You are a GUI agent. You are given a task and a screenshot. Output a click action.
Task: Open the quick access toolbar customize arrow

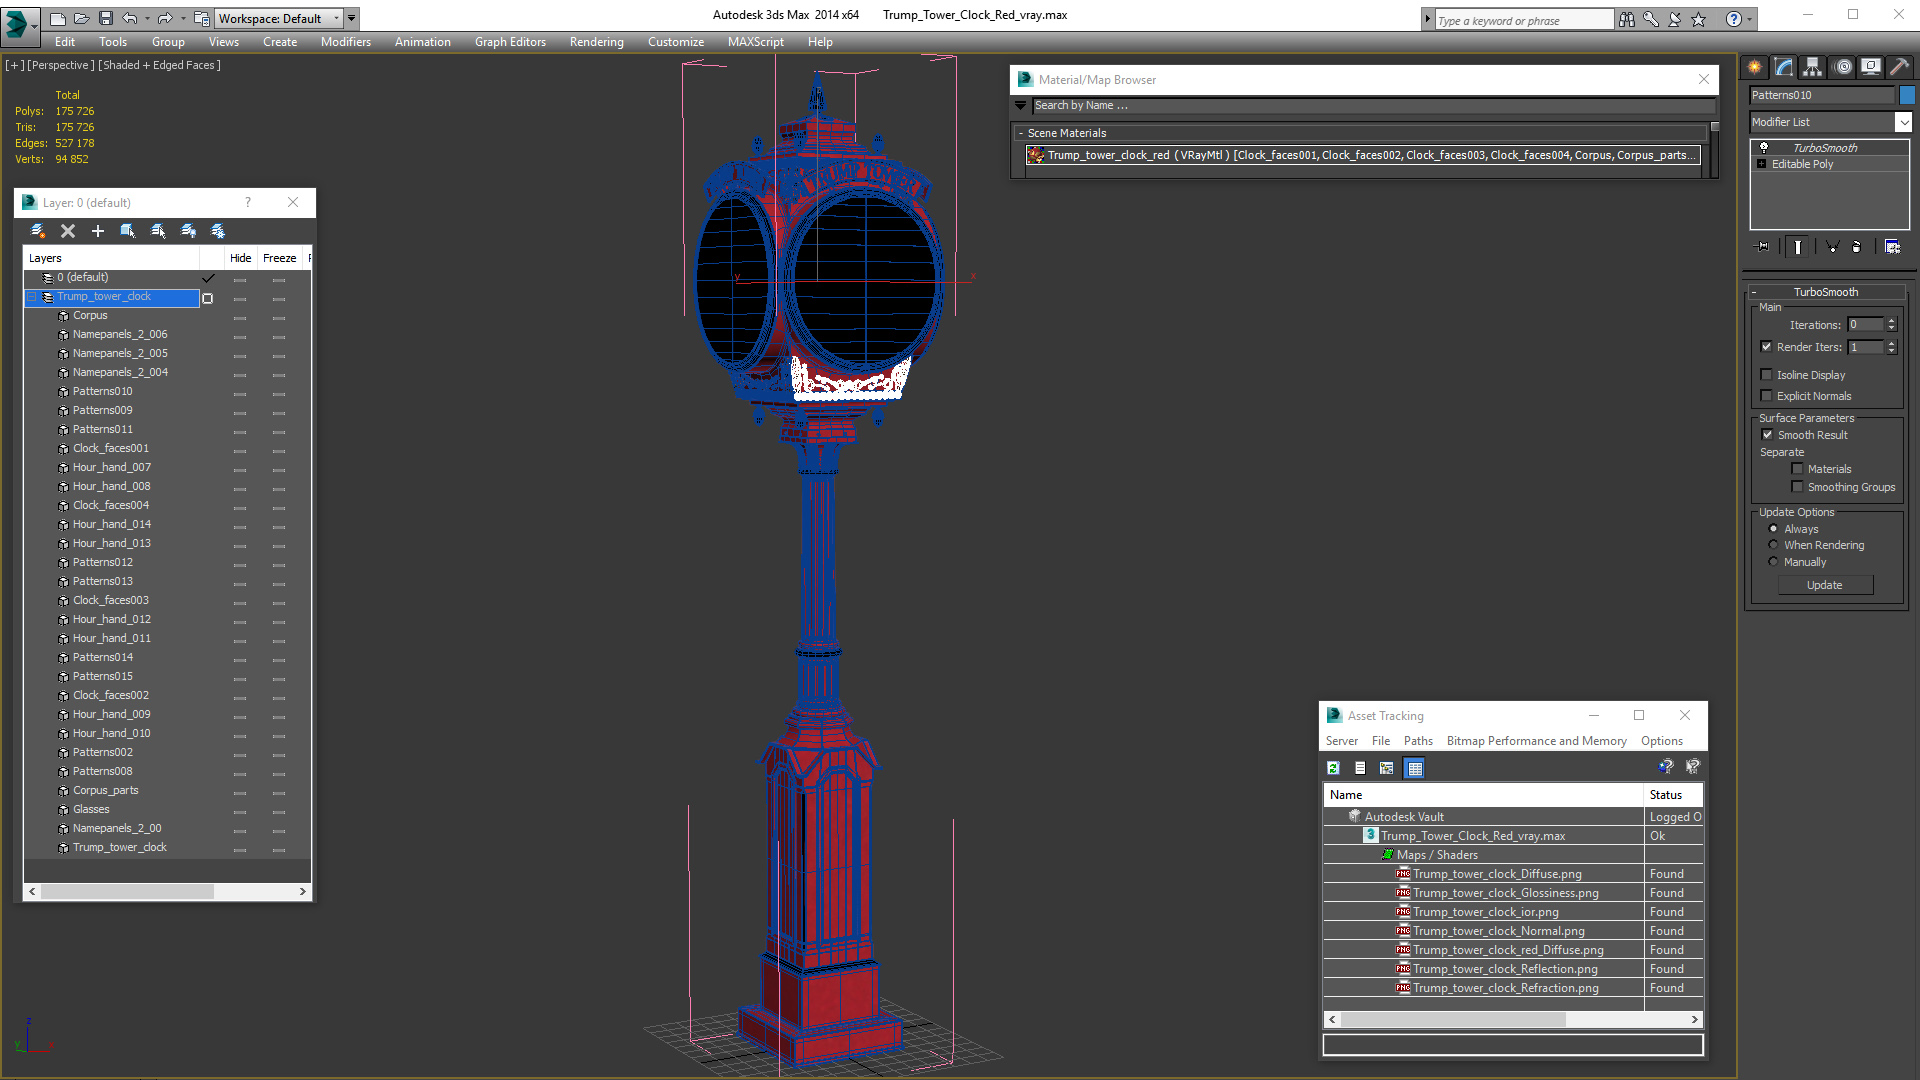[x=352, y=18]
